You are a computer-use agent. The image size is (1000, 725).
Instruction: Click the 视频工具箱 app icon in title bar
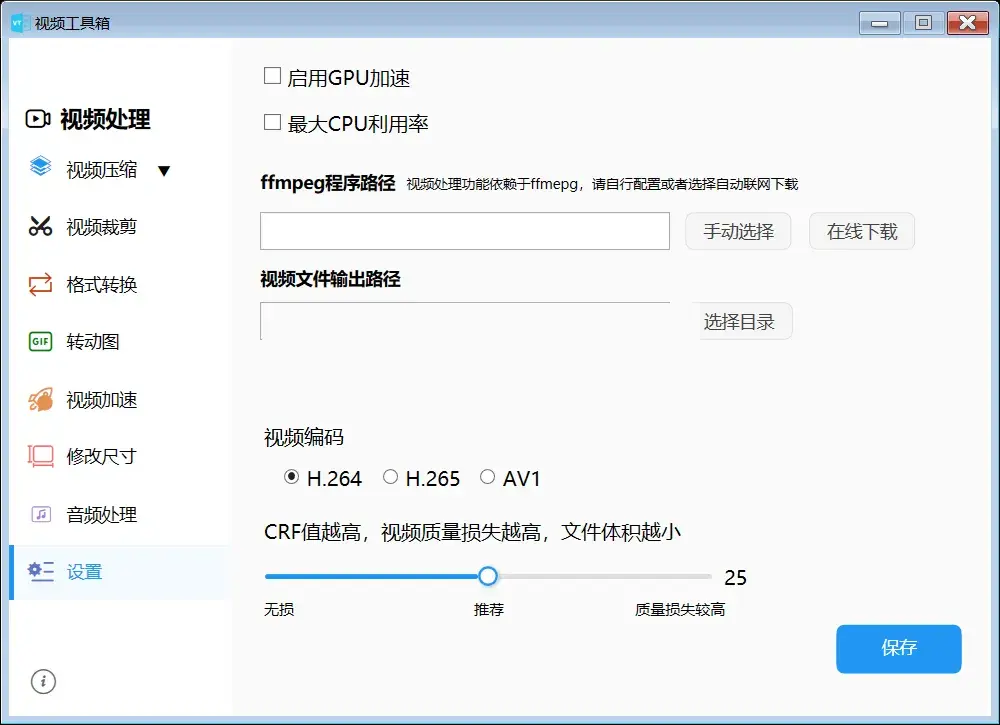18,23
